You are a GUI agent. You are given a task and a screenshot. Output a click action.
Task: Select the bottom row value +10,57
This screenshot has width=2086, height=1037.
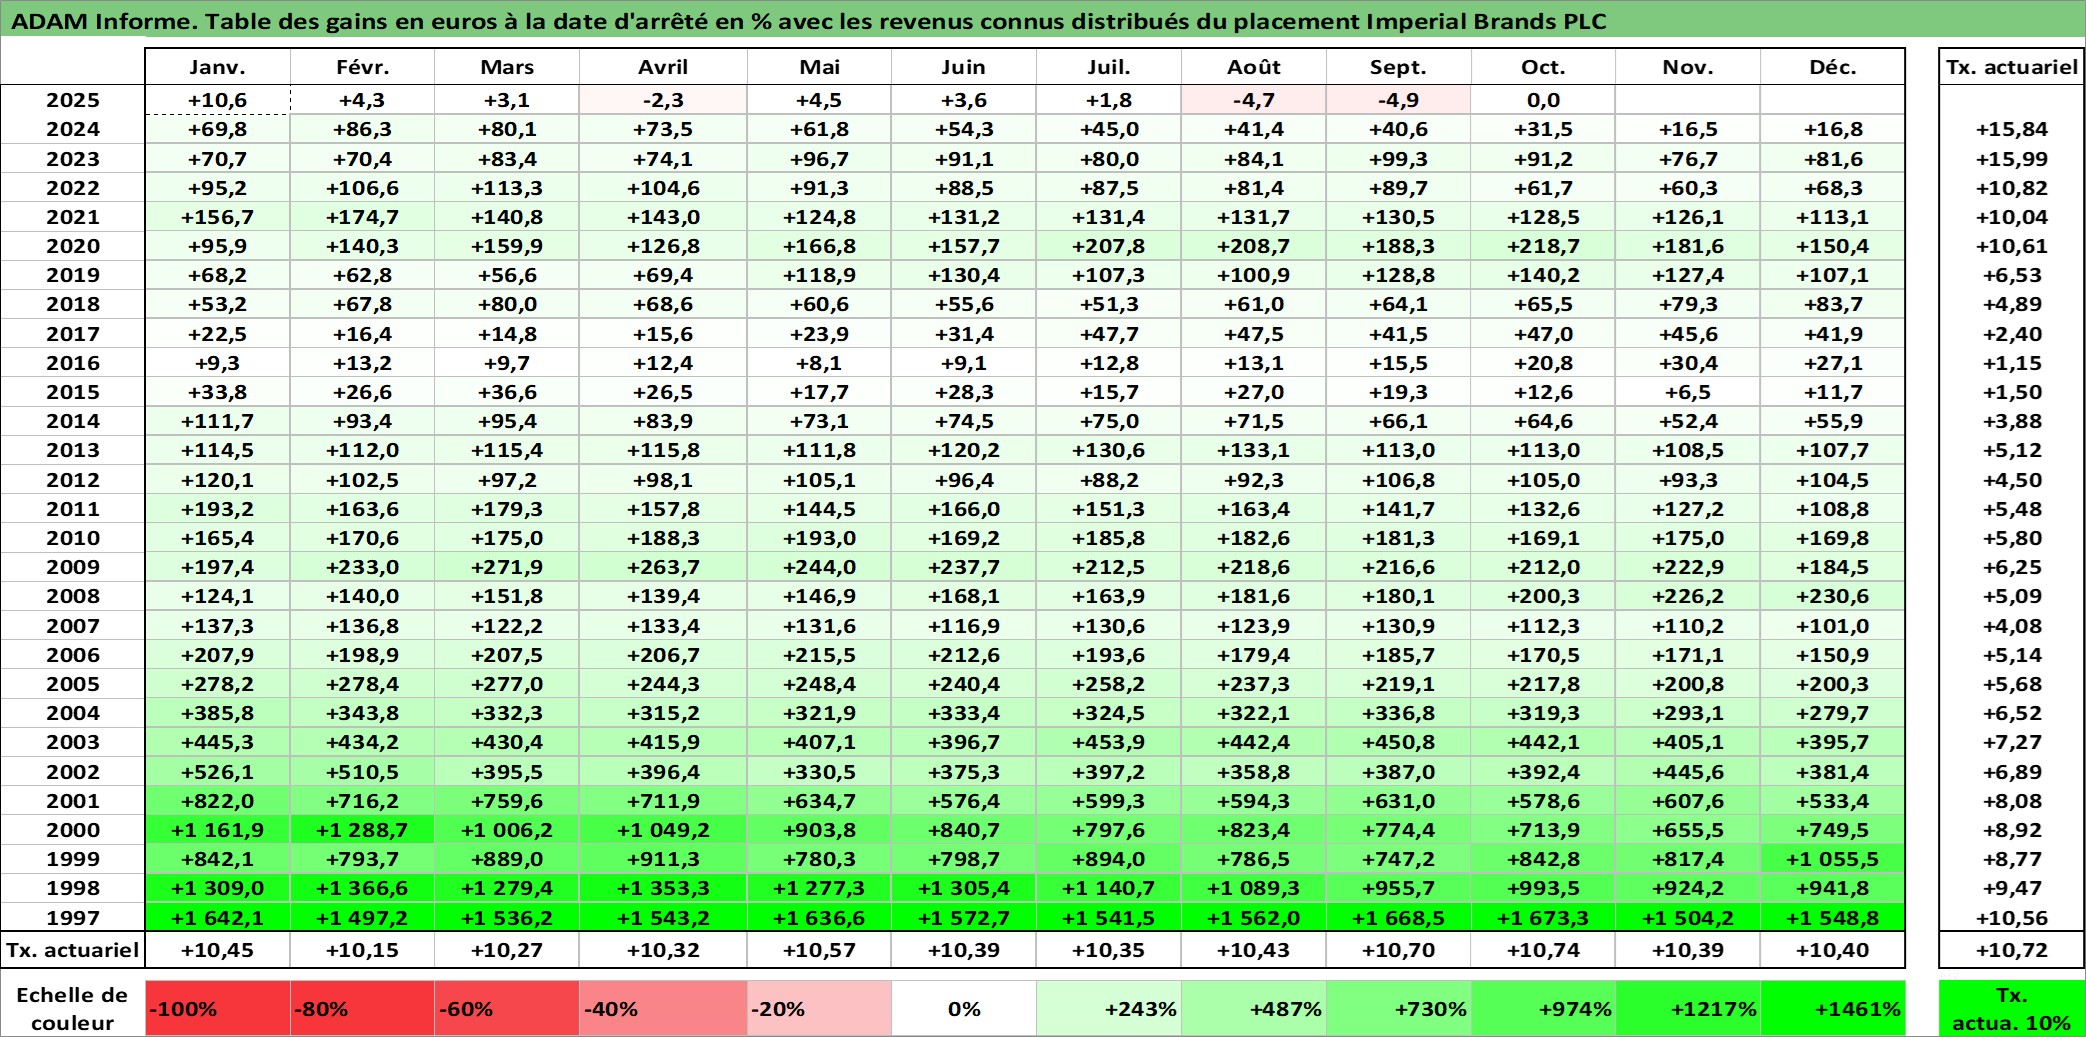point(819,950)
